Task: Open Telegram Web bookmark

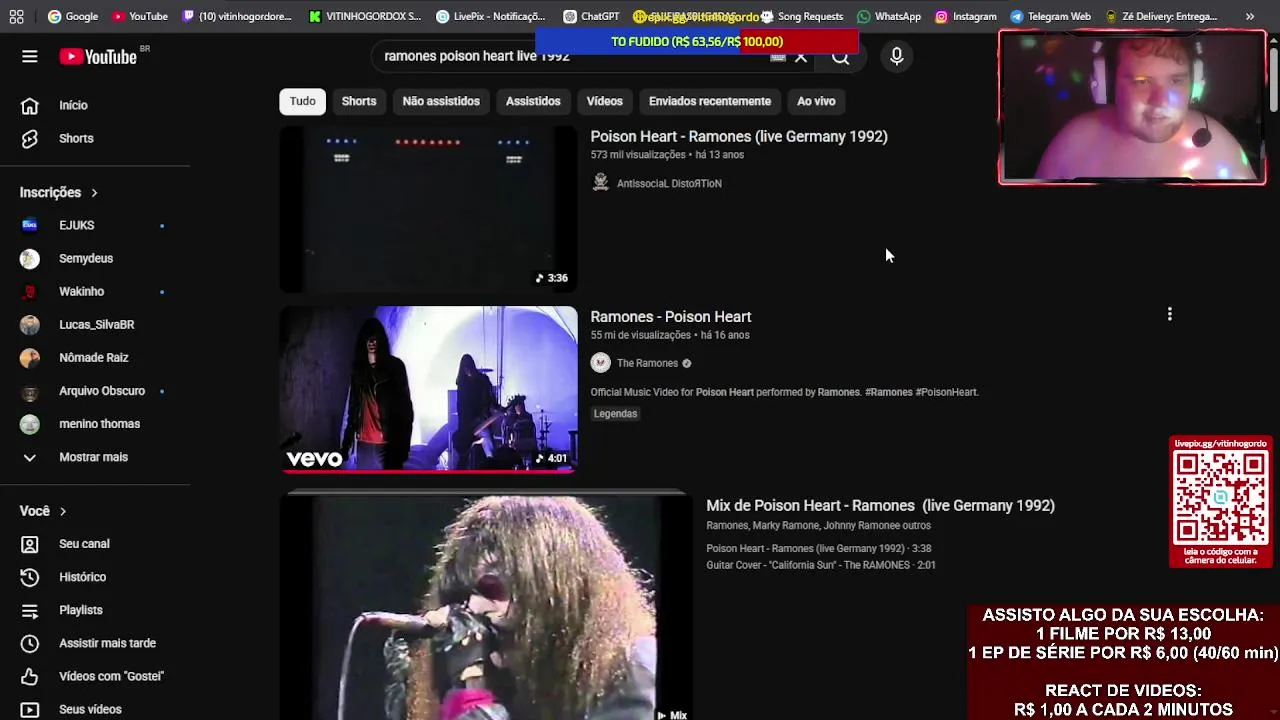Action: (x=1050, y=16)
